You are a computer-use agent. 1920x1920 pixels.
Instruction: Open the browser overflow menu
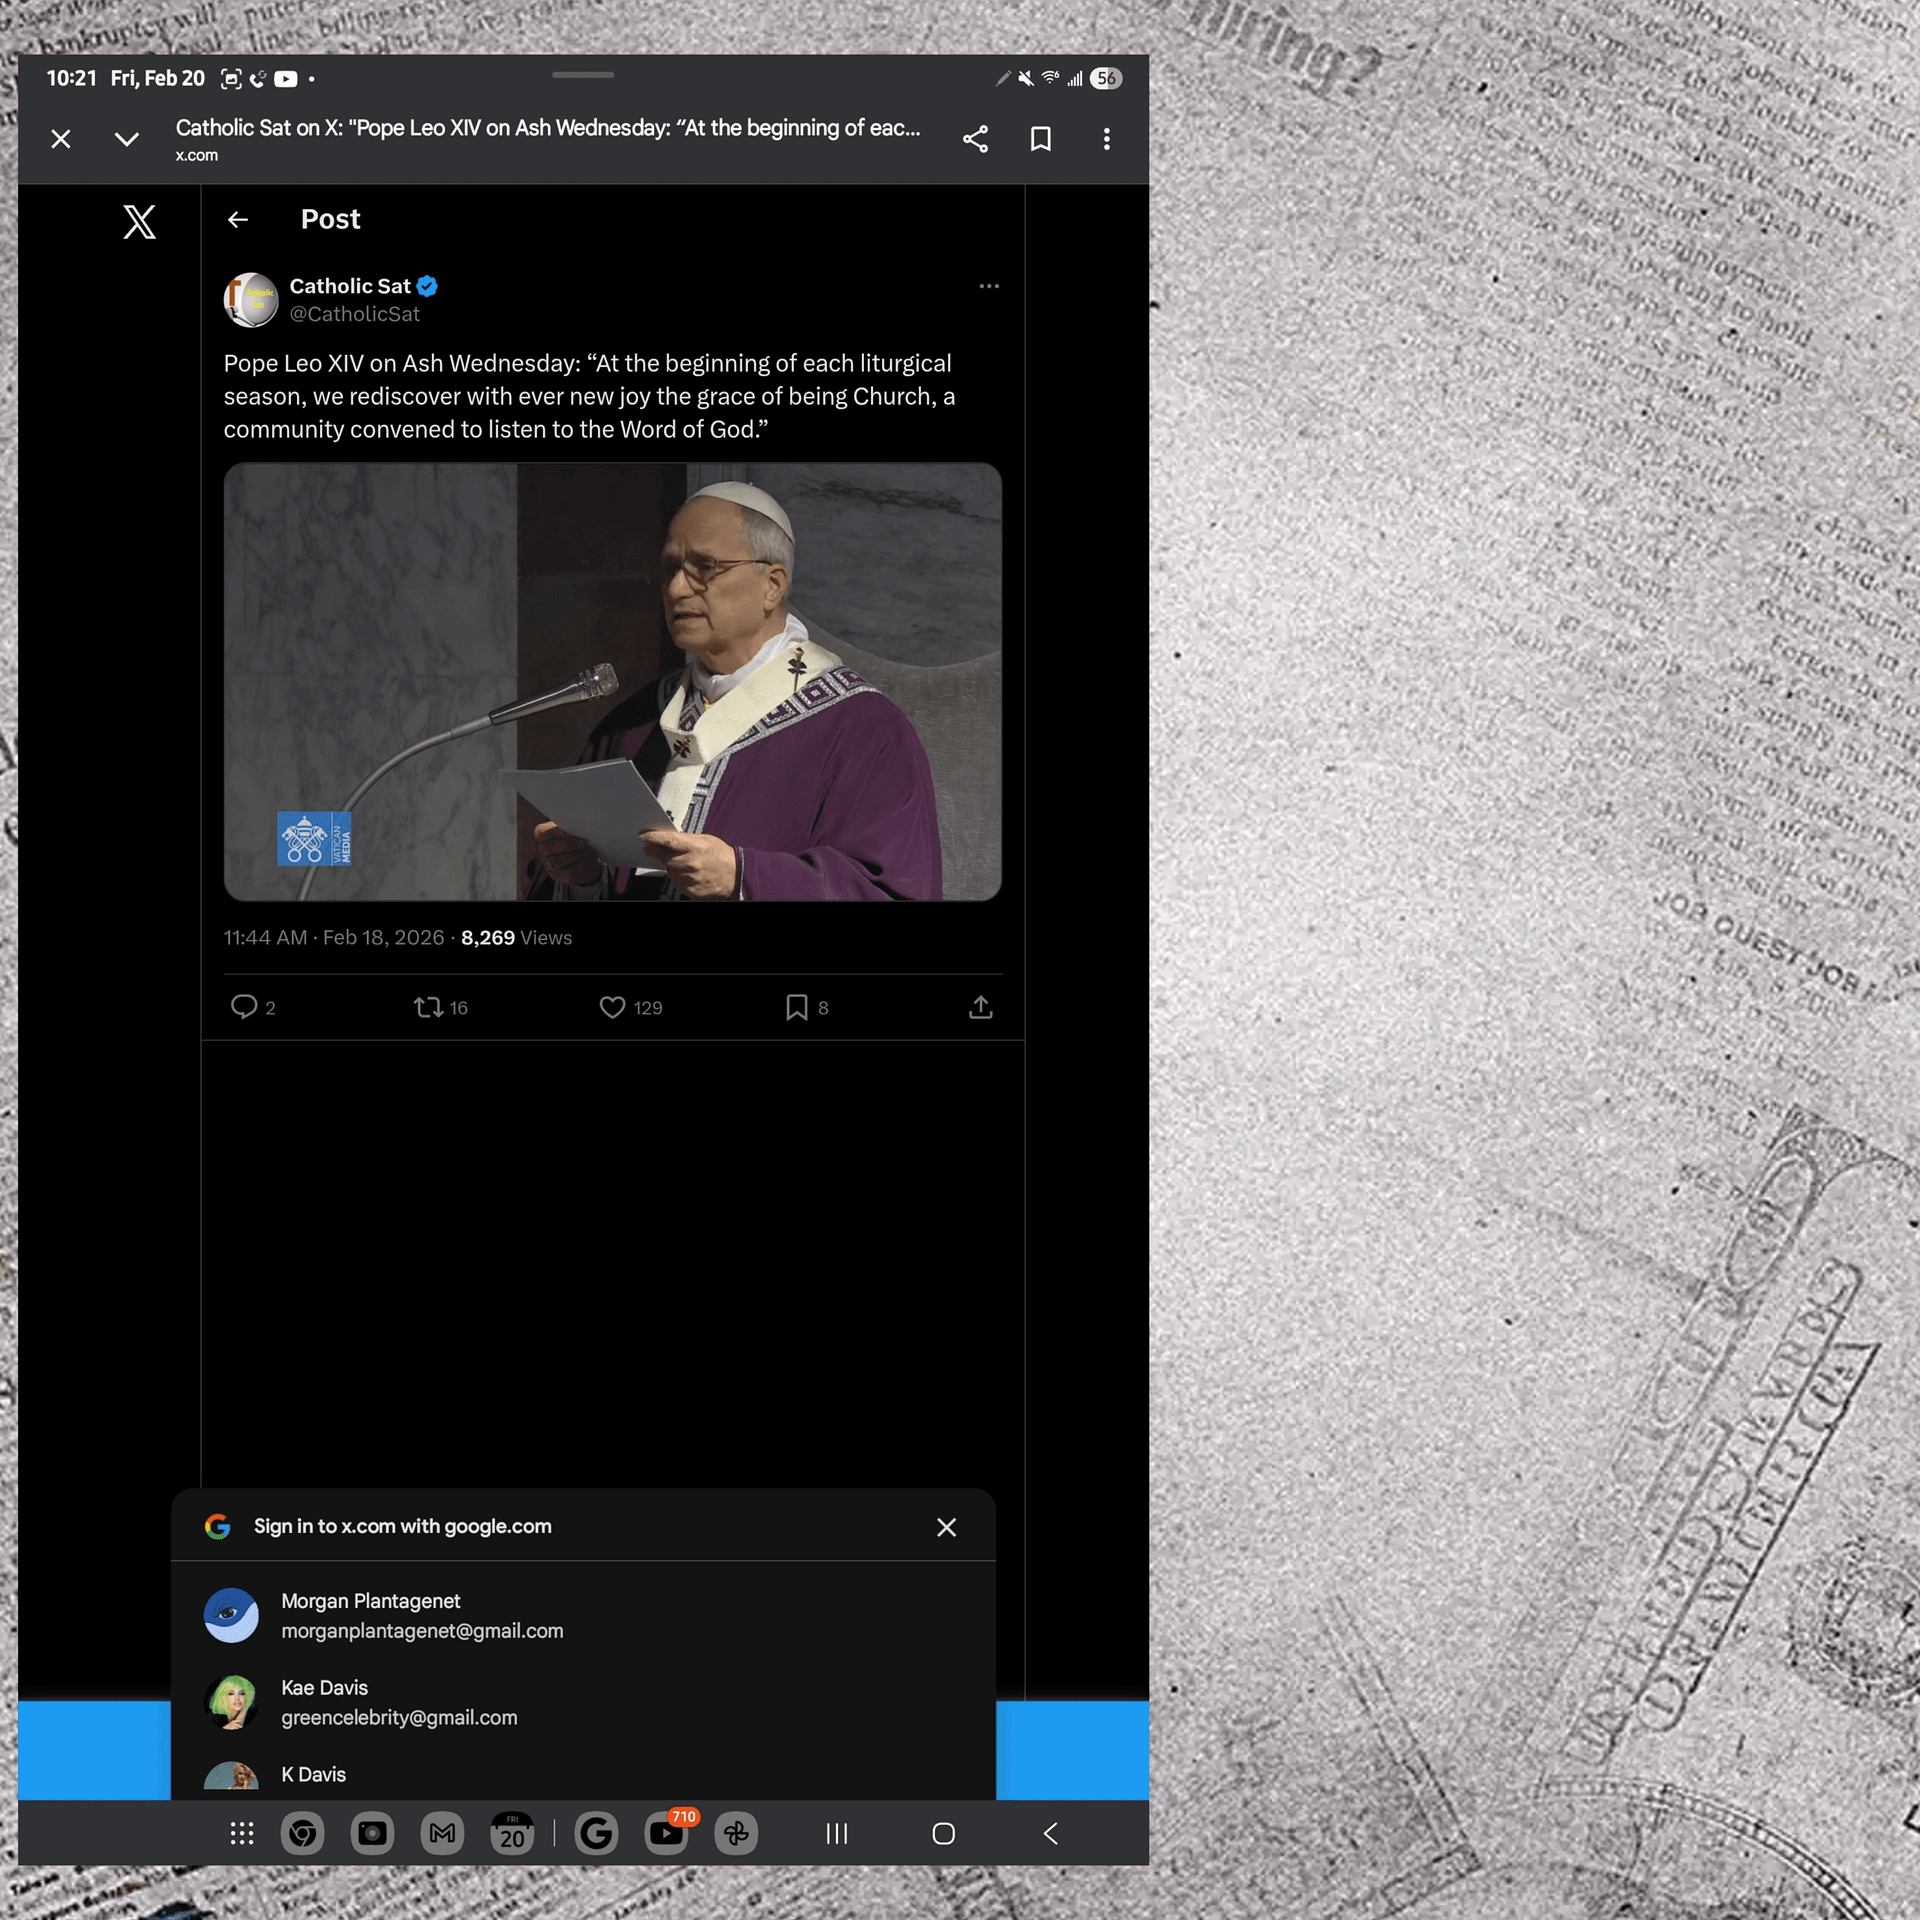tap(1106, 139)
